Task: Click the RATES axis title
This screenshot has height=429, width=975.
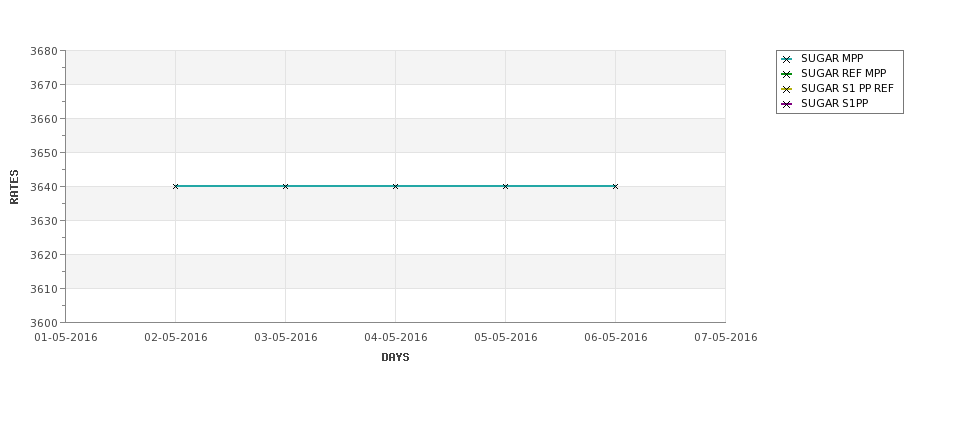Action: click(x=14, y=187)
